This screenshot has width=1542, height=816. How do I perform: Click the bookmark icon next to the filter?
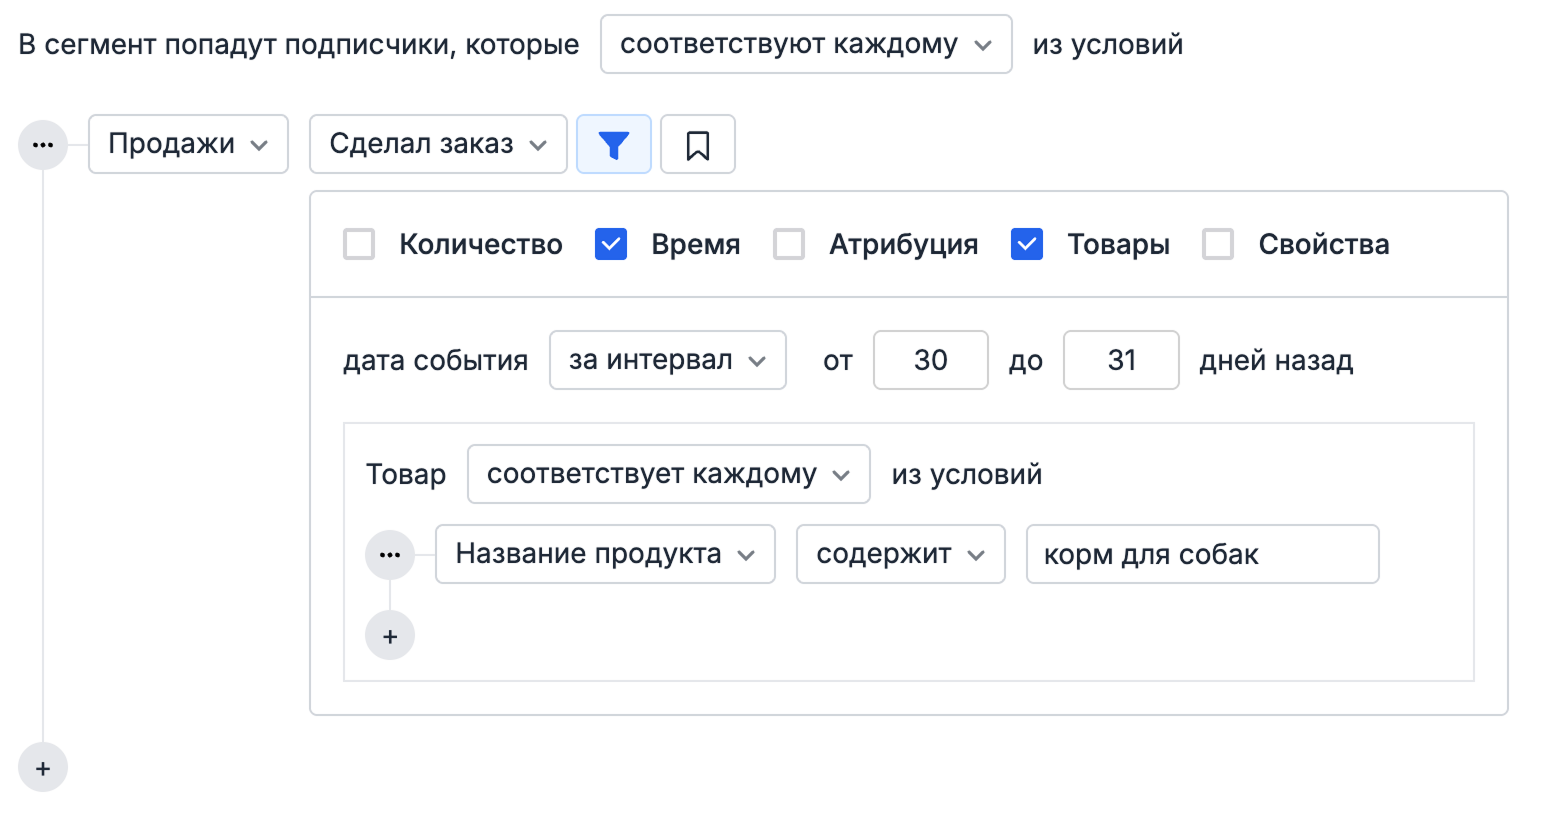pos(697,144)
